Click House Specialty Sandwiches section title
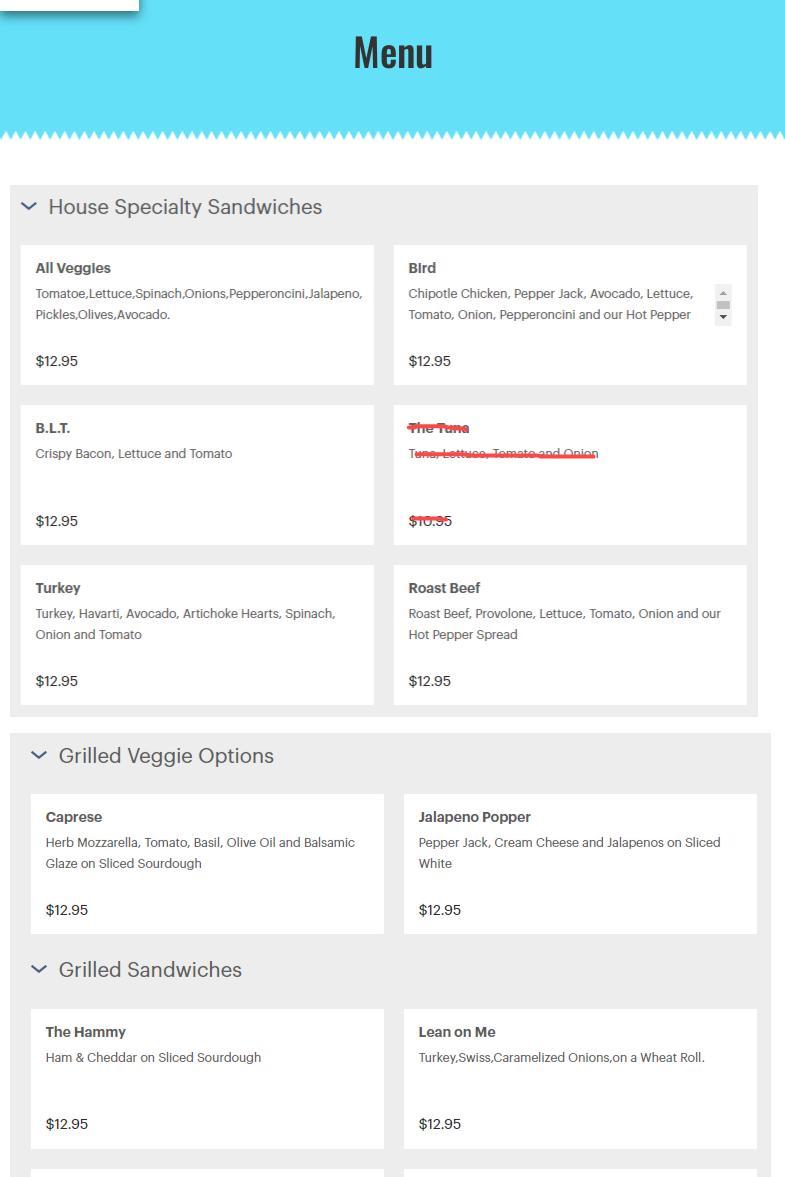Image resolution: width=785 pixels, height=1177 pixels. point(185,207)
